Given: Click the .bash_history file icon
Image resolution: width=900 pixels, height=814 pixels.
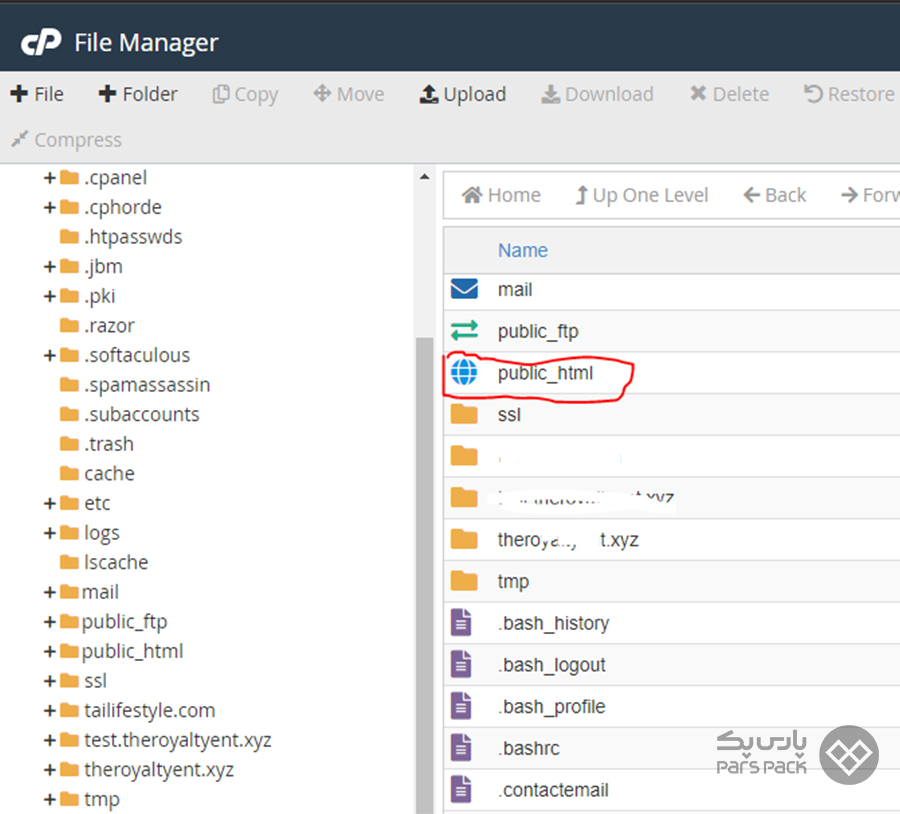Looking at the screenshot, I should (461, 623).
